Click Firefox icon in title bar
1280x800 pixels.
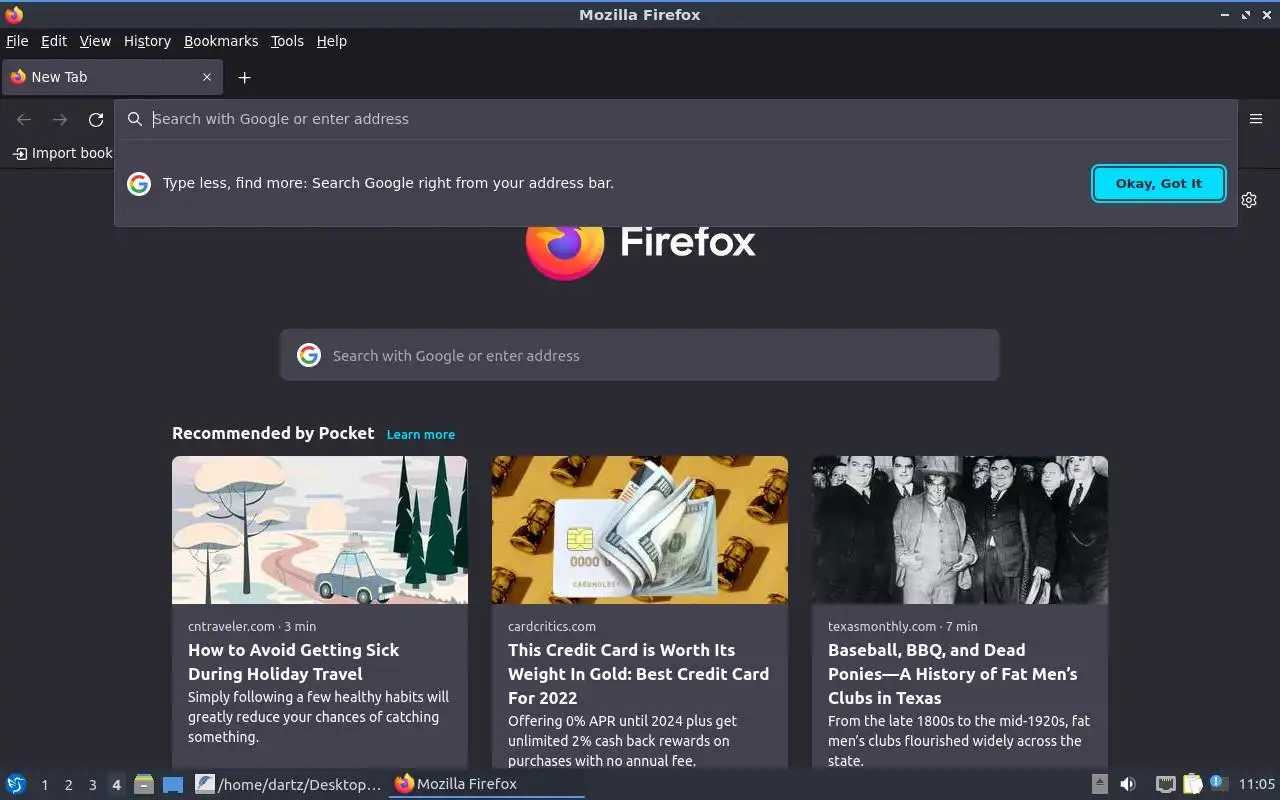[14, 14]
